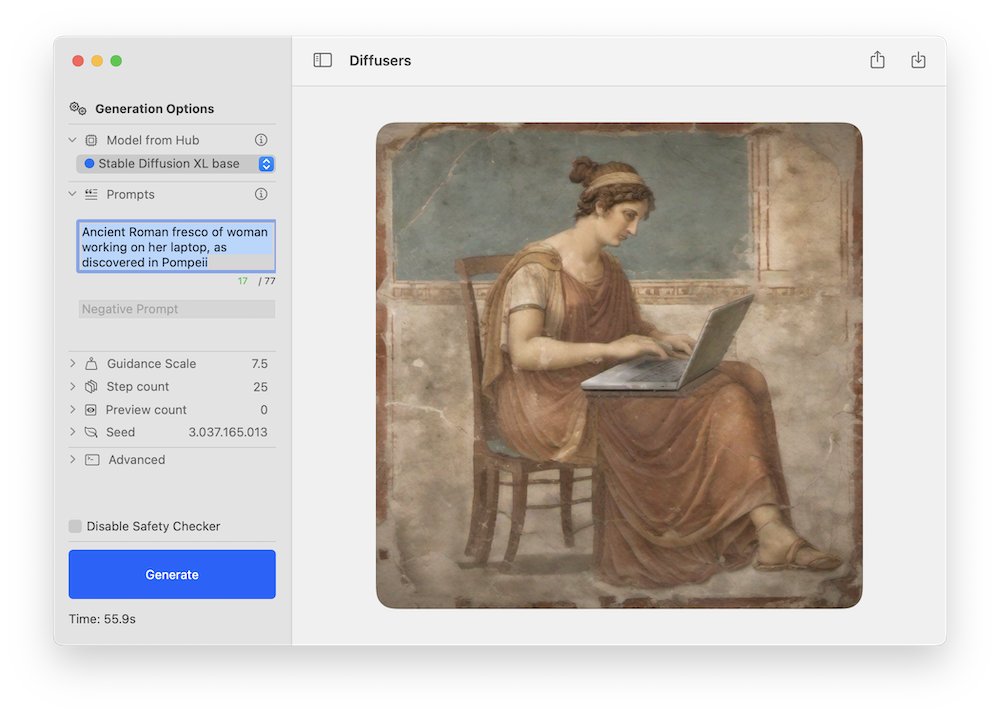This screenshot has height=716, width=1000.
Task: Click the blue Generate button
Action: 172,574
